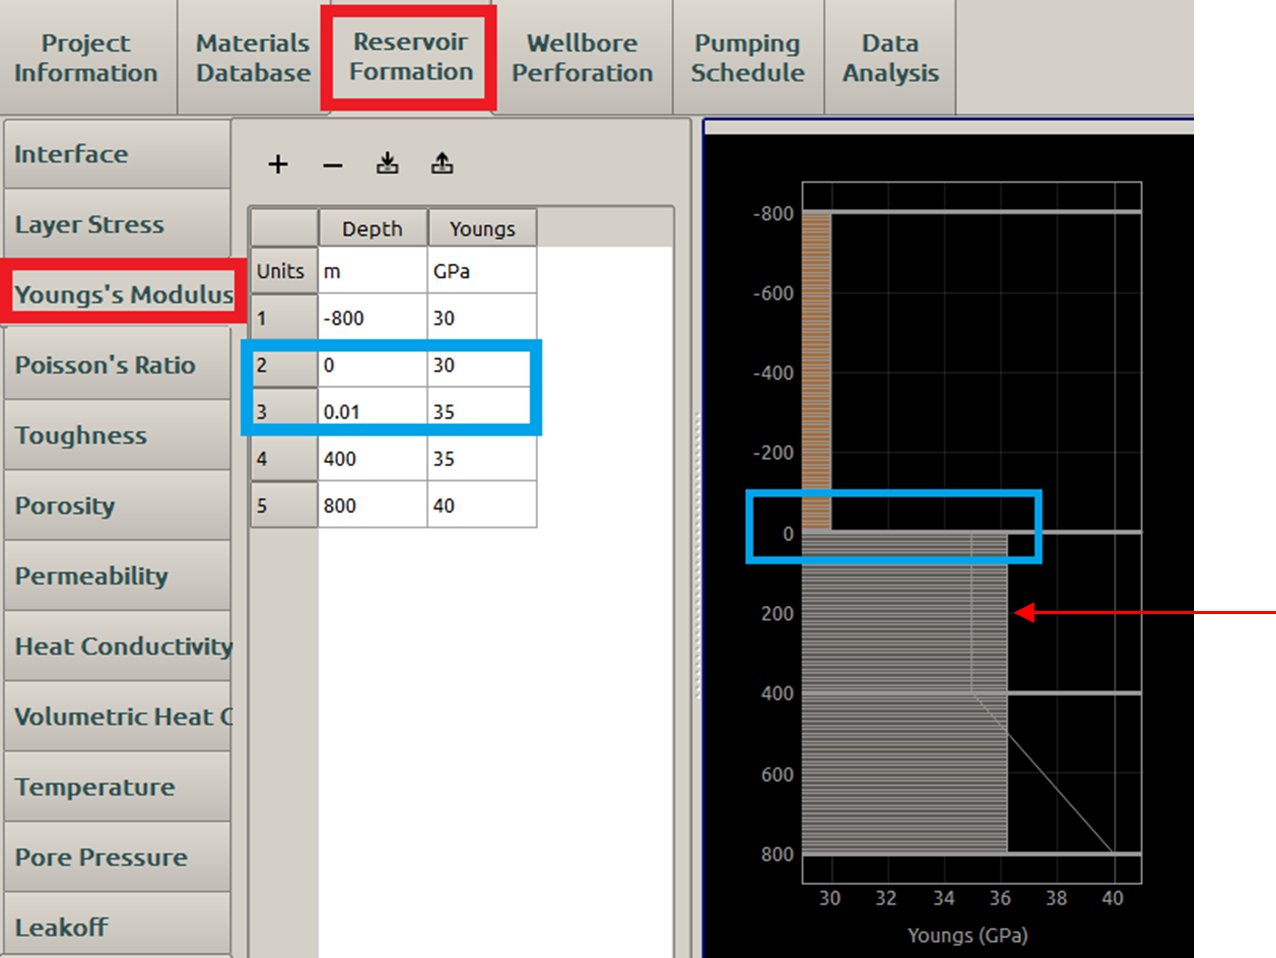
Task: Click Youngs cell '30' in row 2
Action: tap(482, 365)
